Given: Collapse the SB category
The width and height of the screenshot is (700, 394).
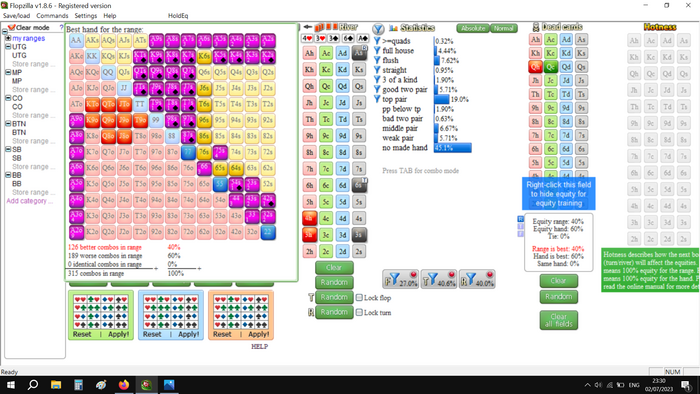Looking at the screenshot, I should coord(8,149).
